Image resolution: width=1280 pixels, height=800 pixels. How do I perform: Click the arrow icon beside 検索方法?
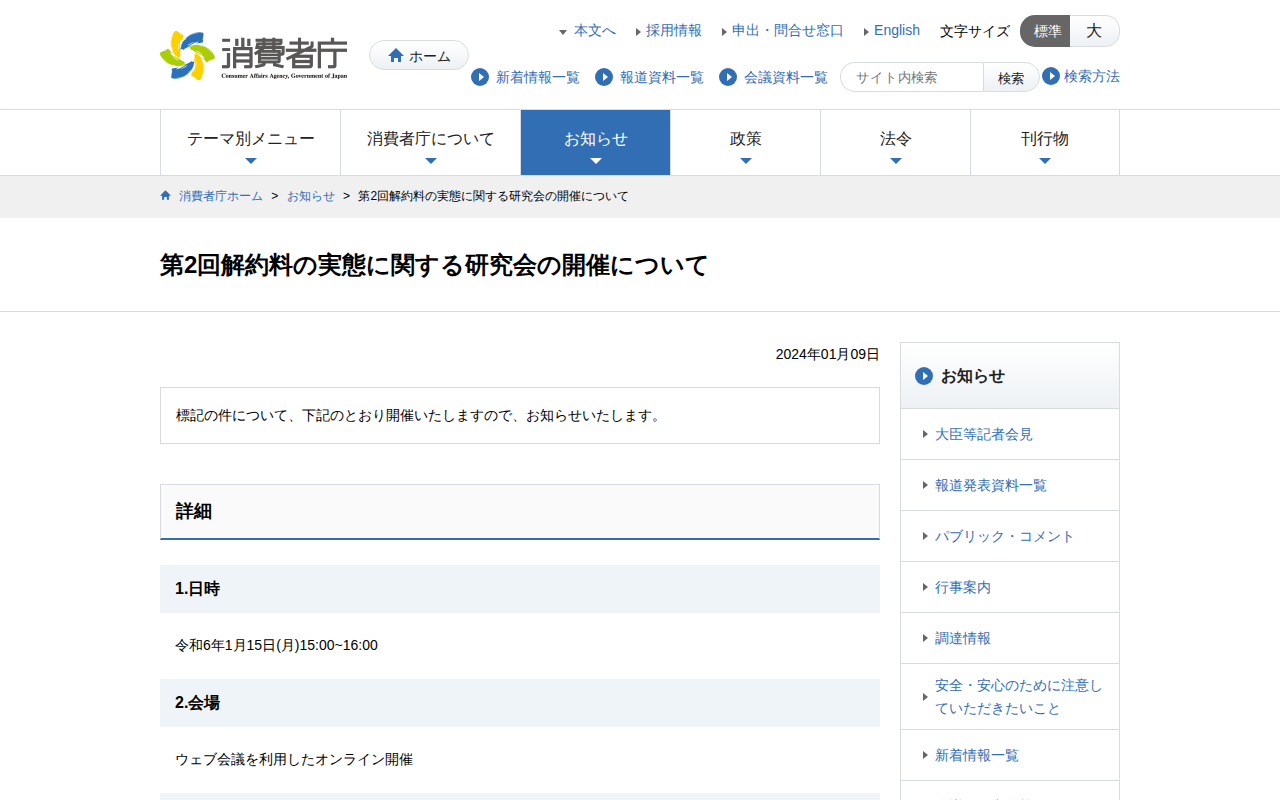pos(1051,76)
